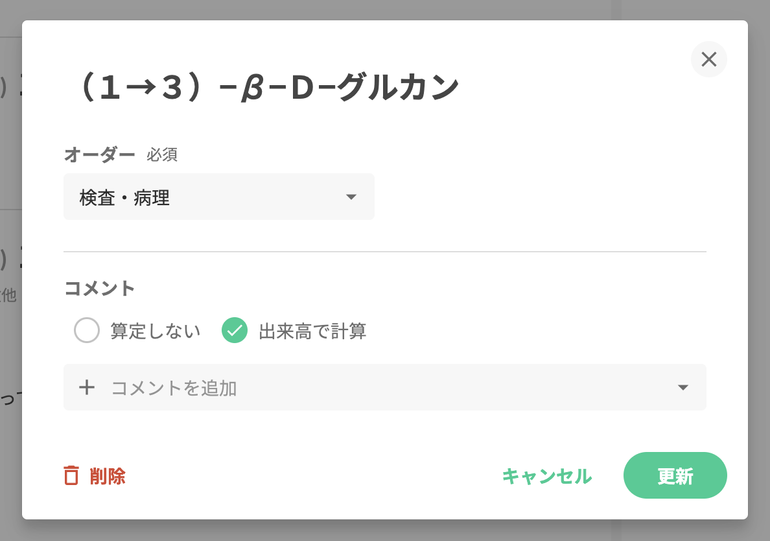Click the 出来高で計算 label text
Viewport: 770px width, 541px height.
point(312,331)
